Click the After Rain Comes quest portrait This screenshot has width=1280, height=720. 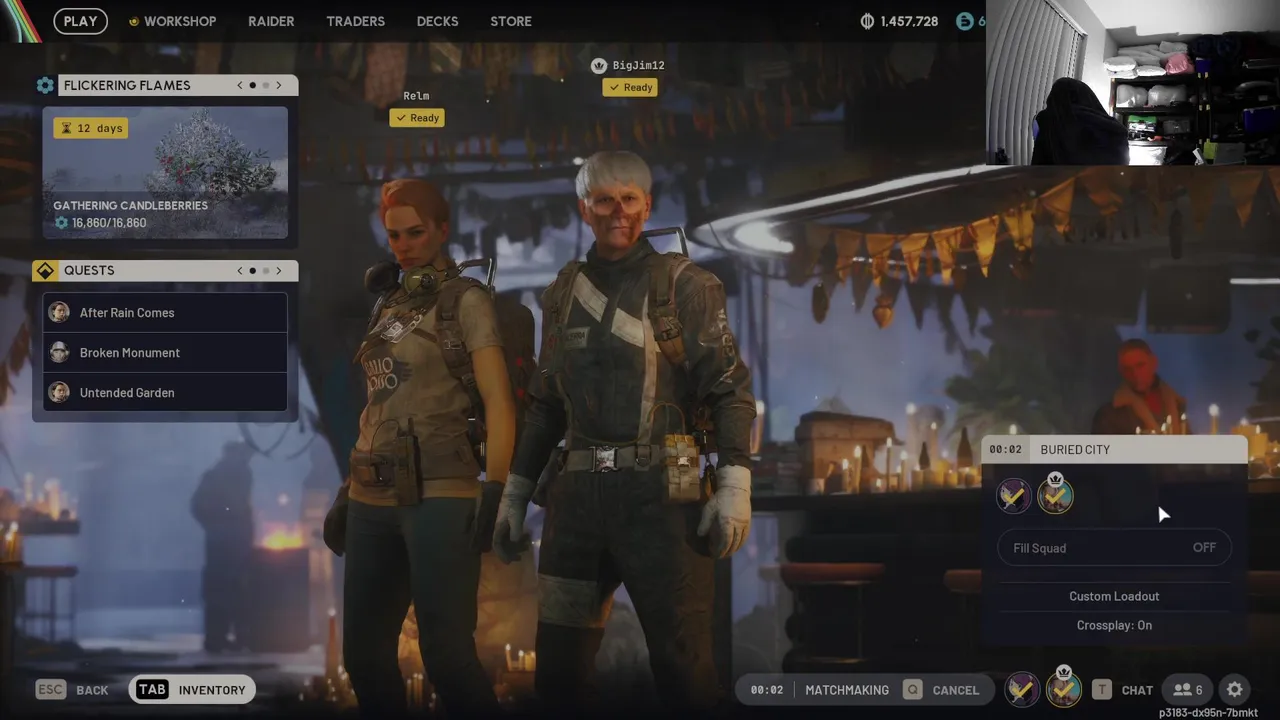click(x=60, y=313)
